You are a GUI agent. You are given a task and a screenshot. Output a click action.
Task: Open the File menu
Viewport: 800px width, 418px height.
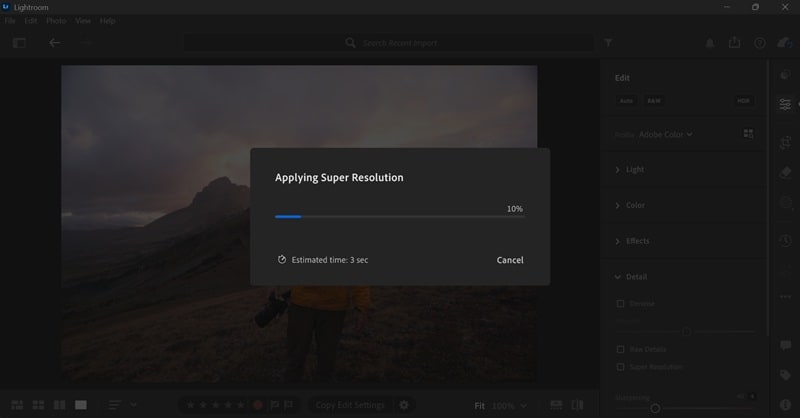(10, 21)
